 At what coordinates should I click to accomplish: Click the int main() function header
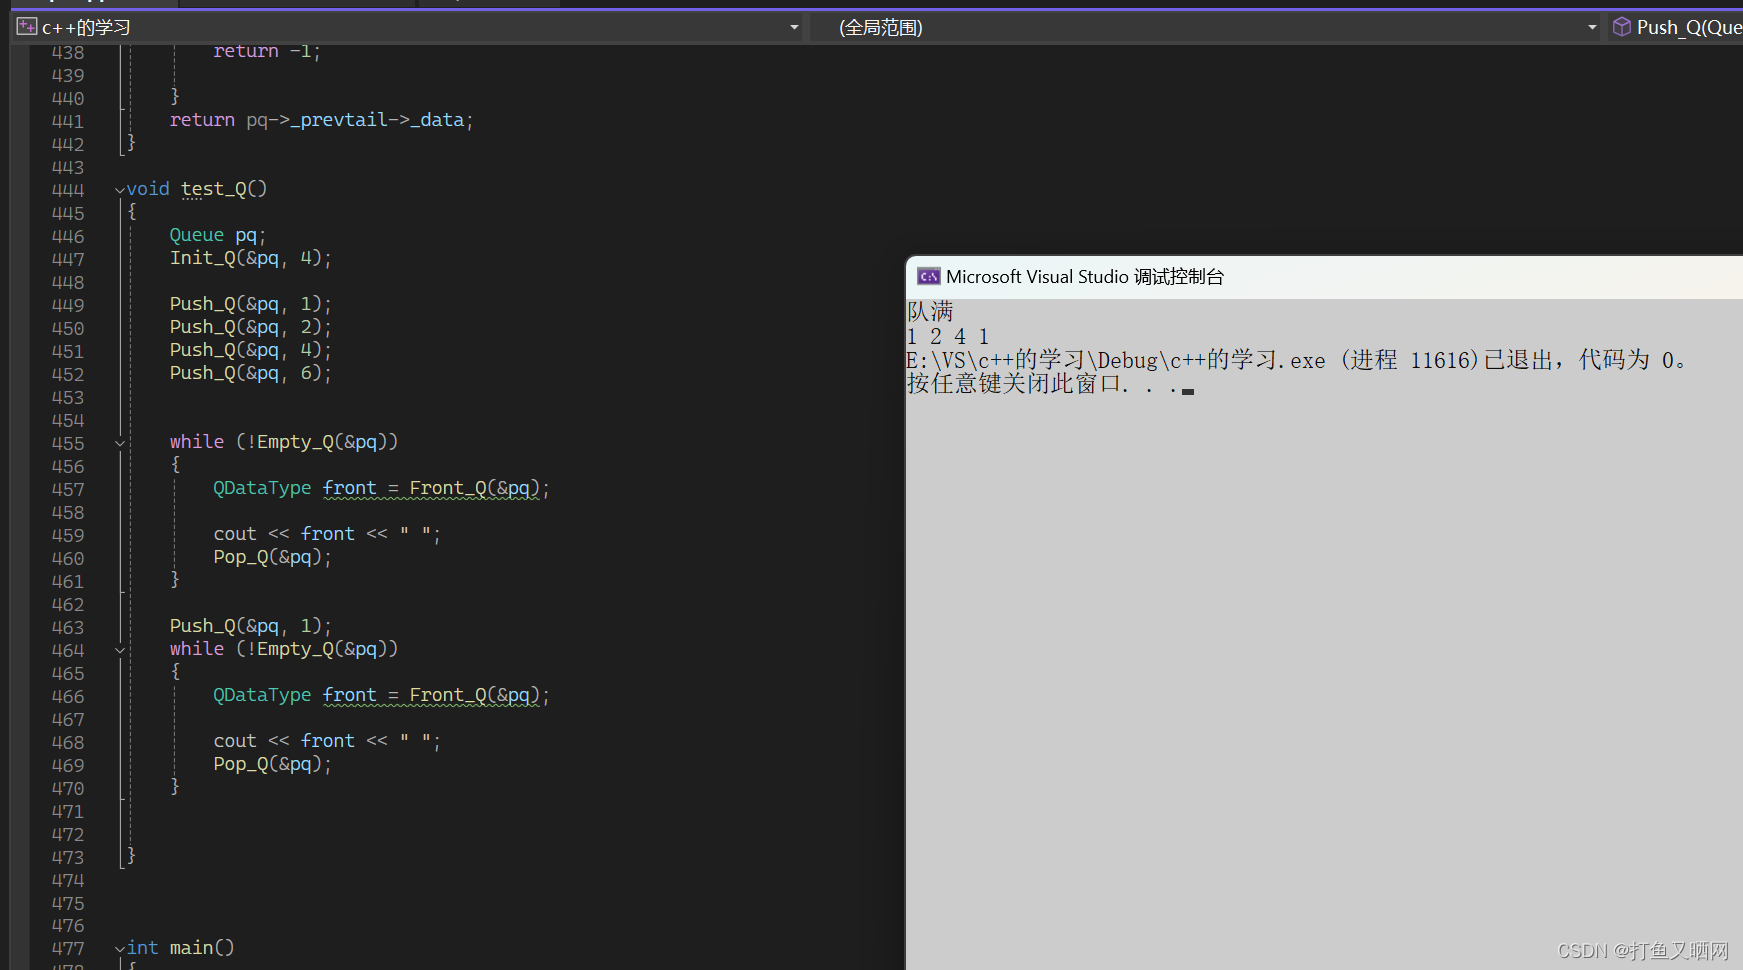click(181, 948)
